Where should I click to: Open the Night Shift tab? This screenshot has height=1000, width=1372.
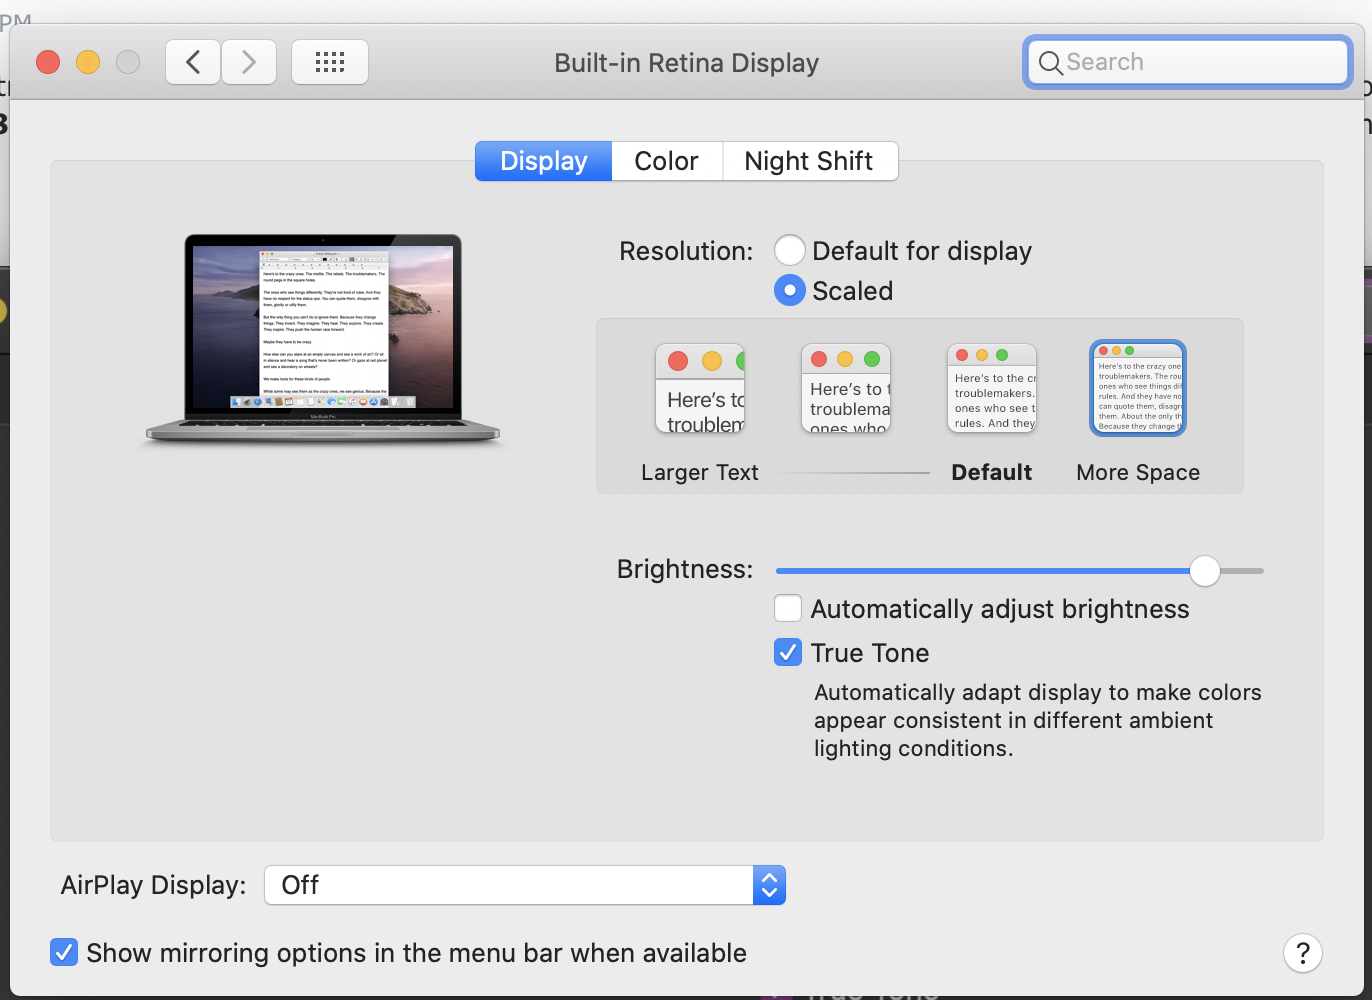pyautogui.click(x=809, y=161)
